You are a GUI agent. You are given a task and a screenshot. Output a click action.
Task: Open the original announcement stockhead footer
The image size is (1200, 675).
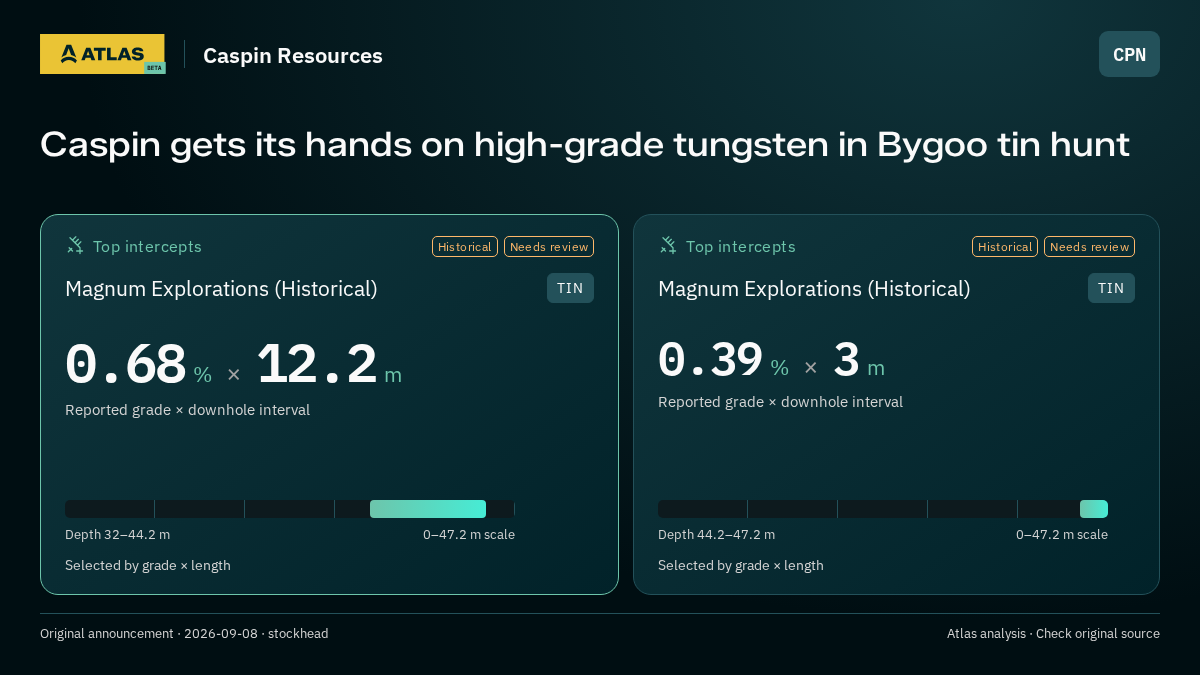(x=184, y=634)
